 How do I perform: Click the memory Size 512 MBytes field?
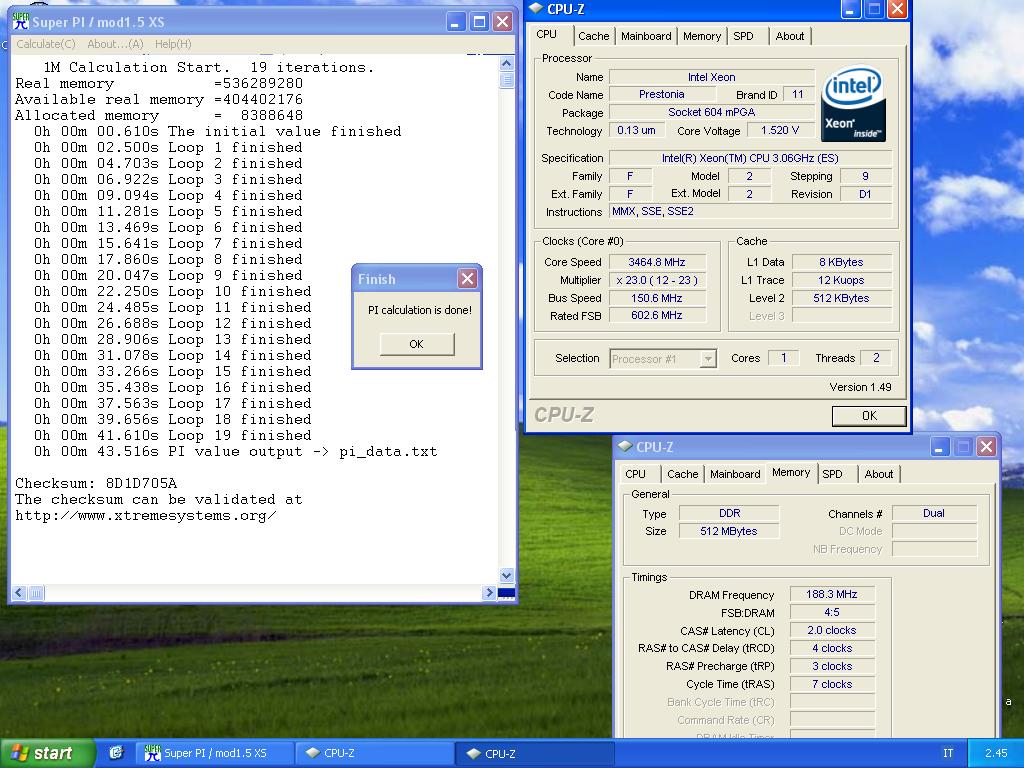point(729,531)
